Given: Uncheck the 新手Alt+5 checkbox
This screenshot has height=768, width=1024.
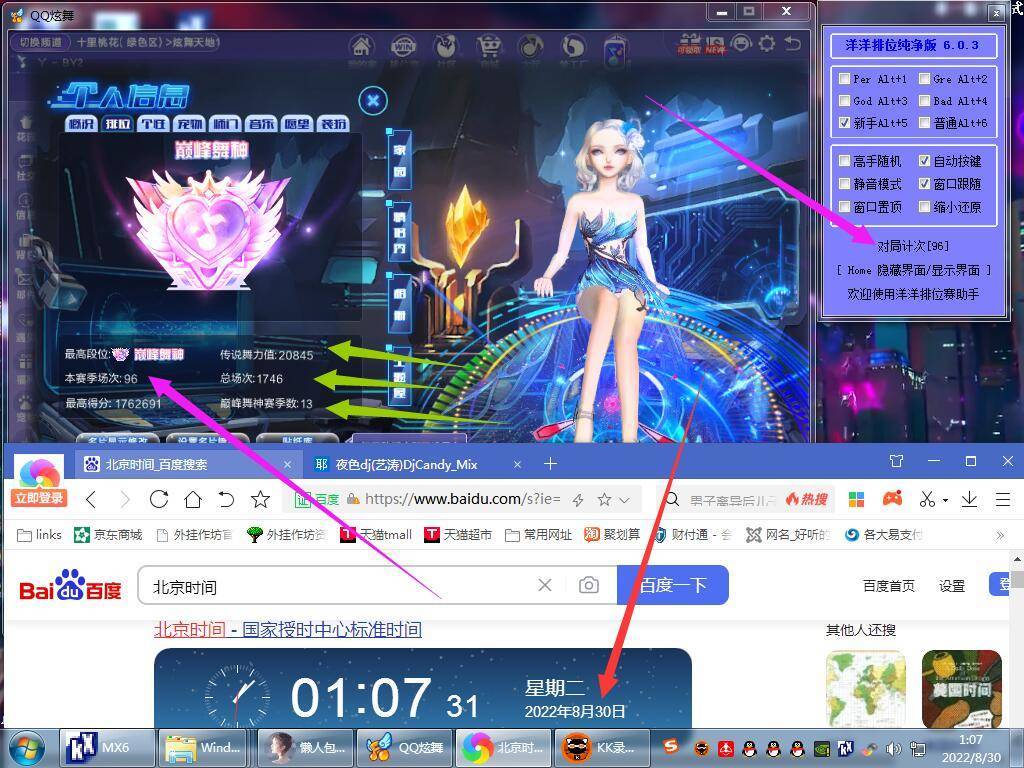Looking at the screenshot, I should (x=844, y=122).
